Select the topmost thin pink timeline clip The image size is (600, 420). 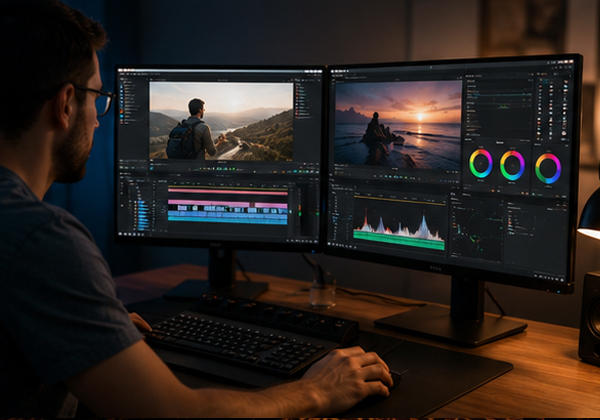pos(228,192)
